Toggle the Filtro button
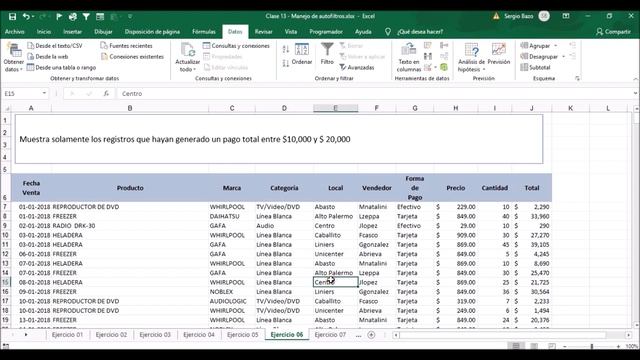 (x=327, y=54)
